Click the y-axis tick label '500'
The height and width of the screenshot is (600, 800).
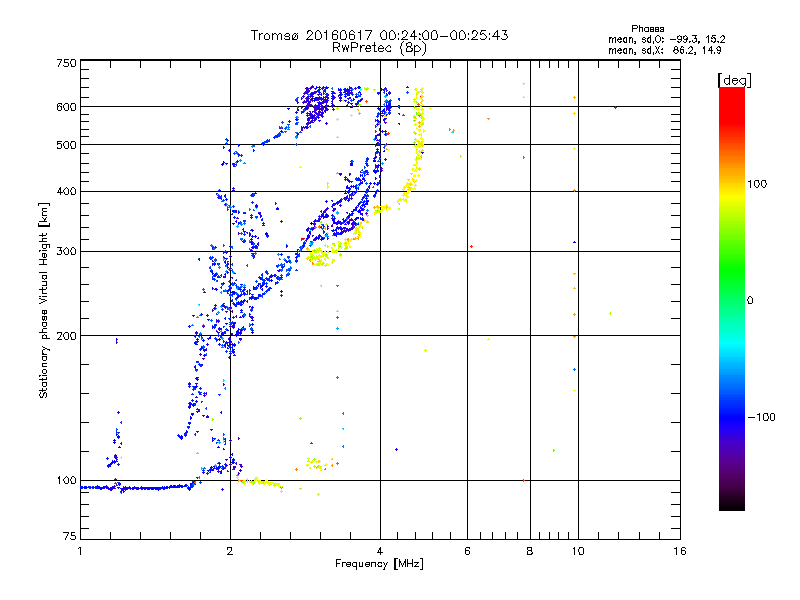[66, 145]
